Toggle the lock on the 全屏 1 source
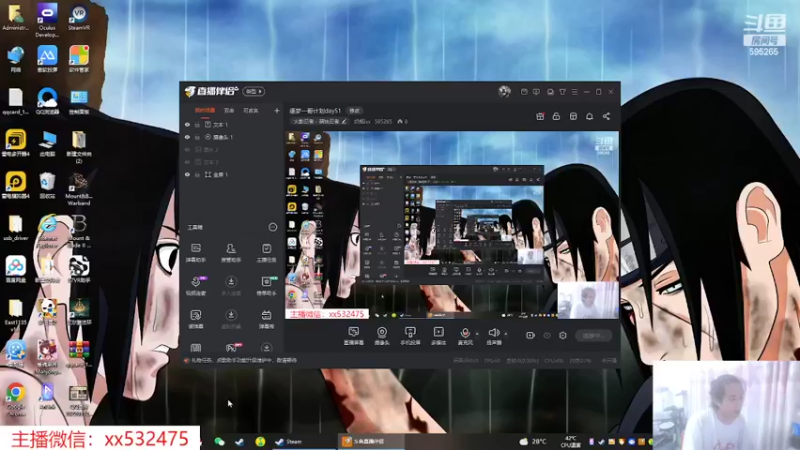 click(197, 174)
